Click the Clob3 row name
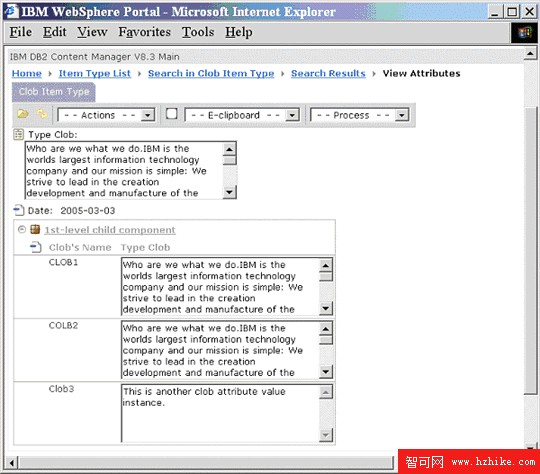540x474 pixels. point(61,389)
